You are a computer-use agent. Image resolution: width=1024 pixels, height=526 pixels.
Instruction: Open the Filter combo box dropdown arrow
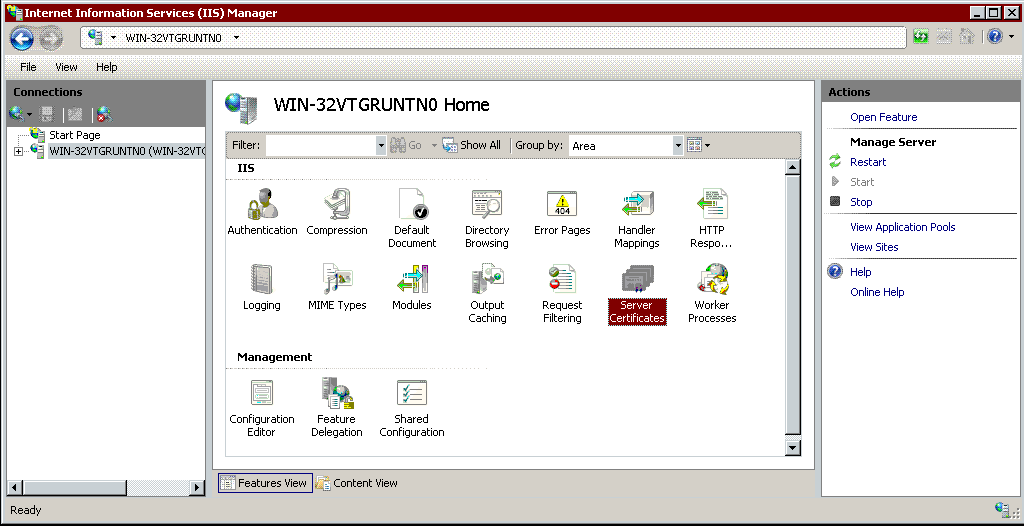tap(381, 146)
